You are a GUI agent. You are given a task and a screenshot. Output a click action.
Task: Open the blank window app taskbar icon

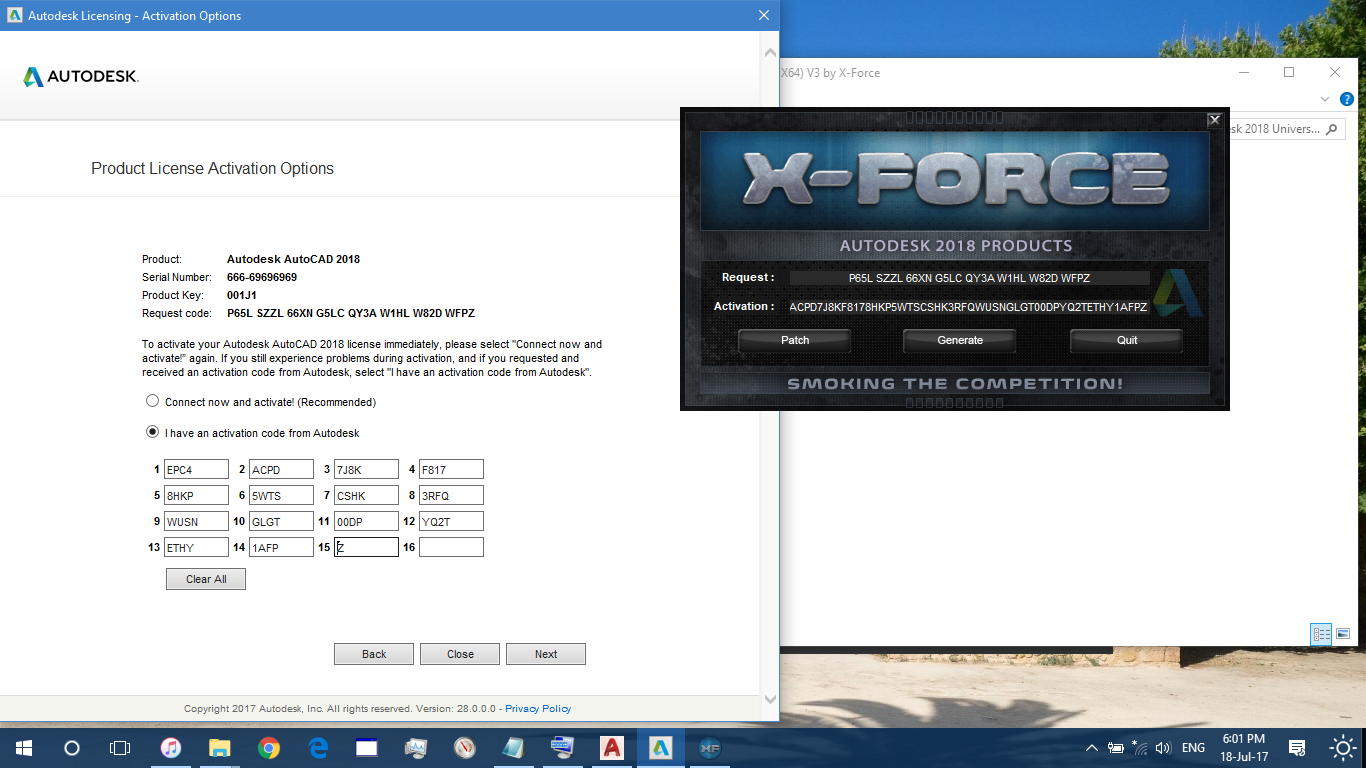point(367,748)
